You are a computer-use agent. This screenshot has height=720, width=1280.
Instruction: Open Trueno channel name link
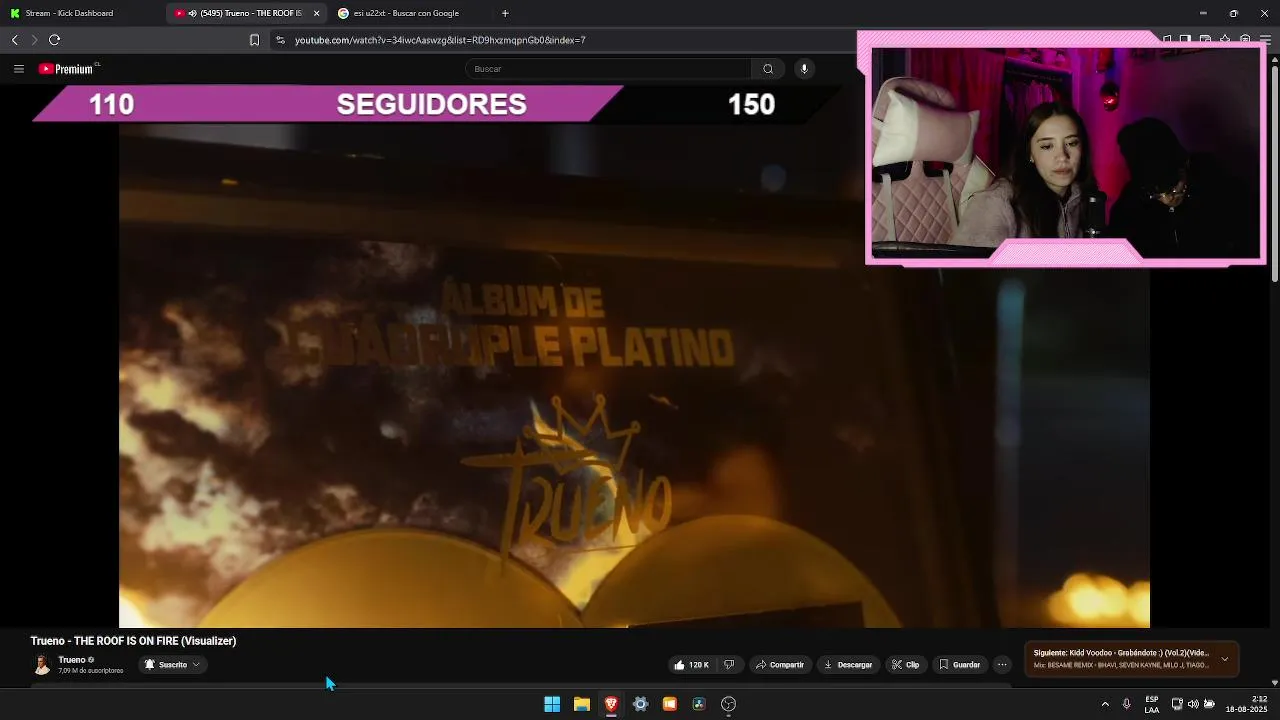pos(72,660)
